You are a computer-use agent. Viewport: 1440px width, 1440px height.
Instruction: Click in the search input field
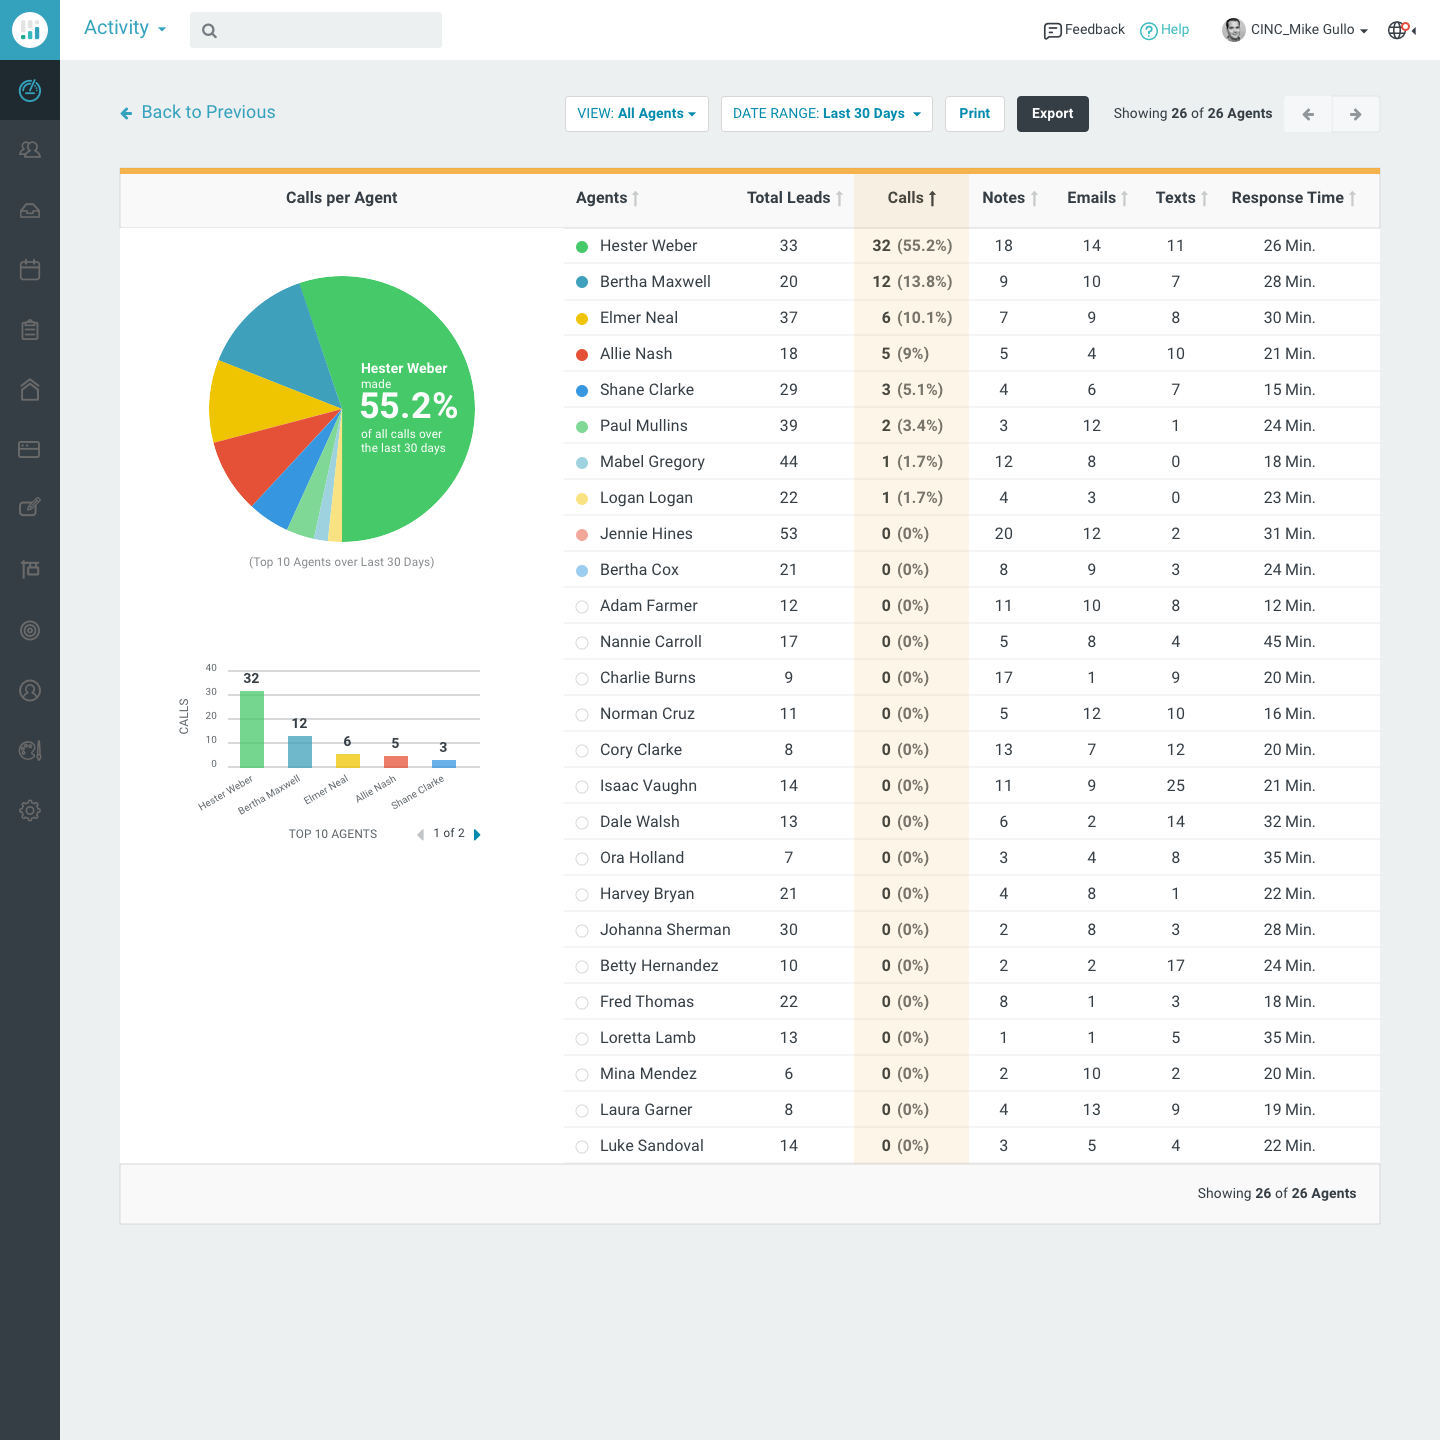tap(316, 30)
